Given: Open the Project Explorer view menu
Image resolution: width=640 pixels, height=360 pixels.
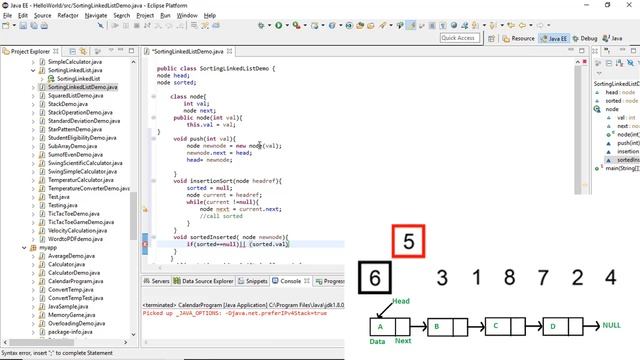Looking at the screenshot, I should click(x=111, y=51).
